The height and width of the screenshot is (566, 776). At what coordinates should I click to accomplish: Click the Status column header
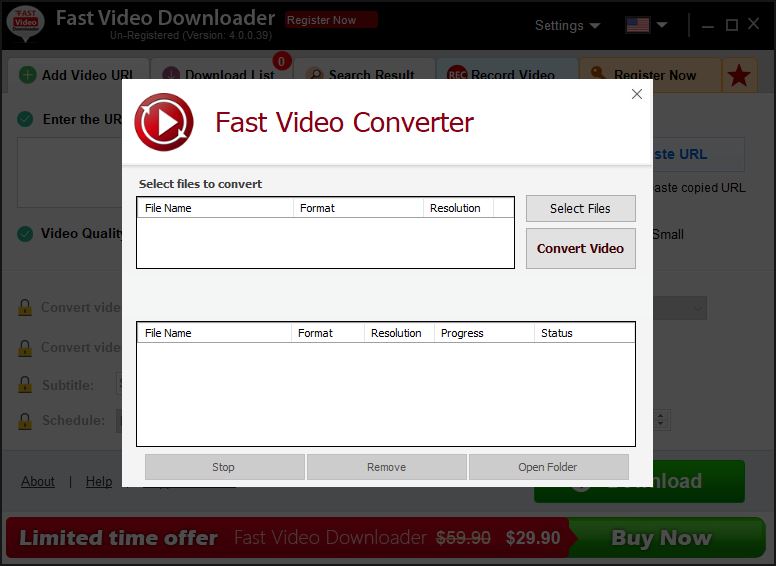[x=584, y=333]
